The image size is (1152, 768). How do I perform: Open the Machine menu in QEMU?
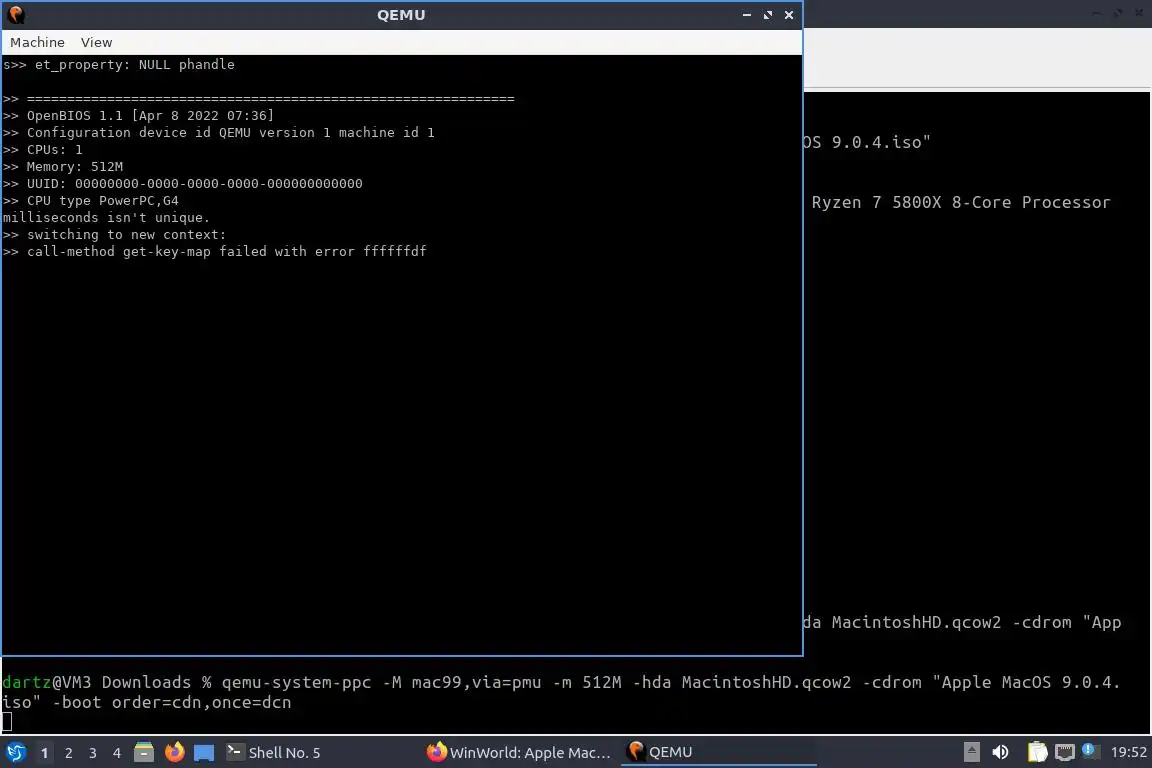37,43
